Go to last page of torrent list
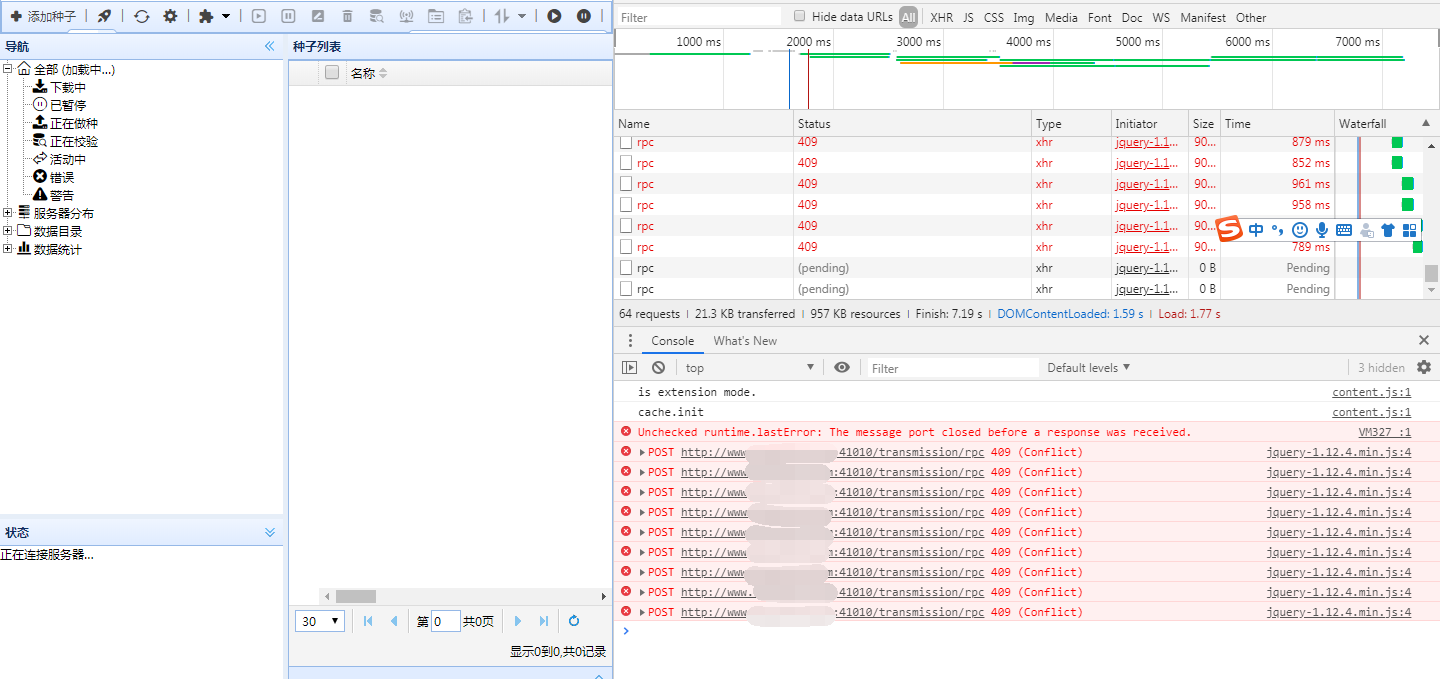The image size is (1440, 679). (x=543, y=621)
